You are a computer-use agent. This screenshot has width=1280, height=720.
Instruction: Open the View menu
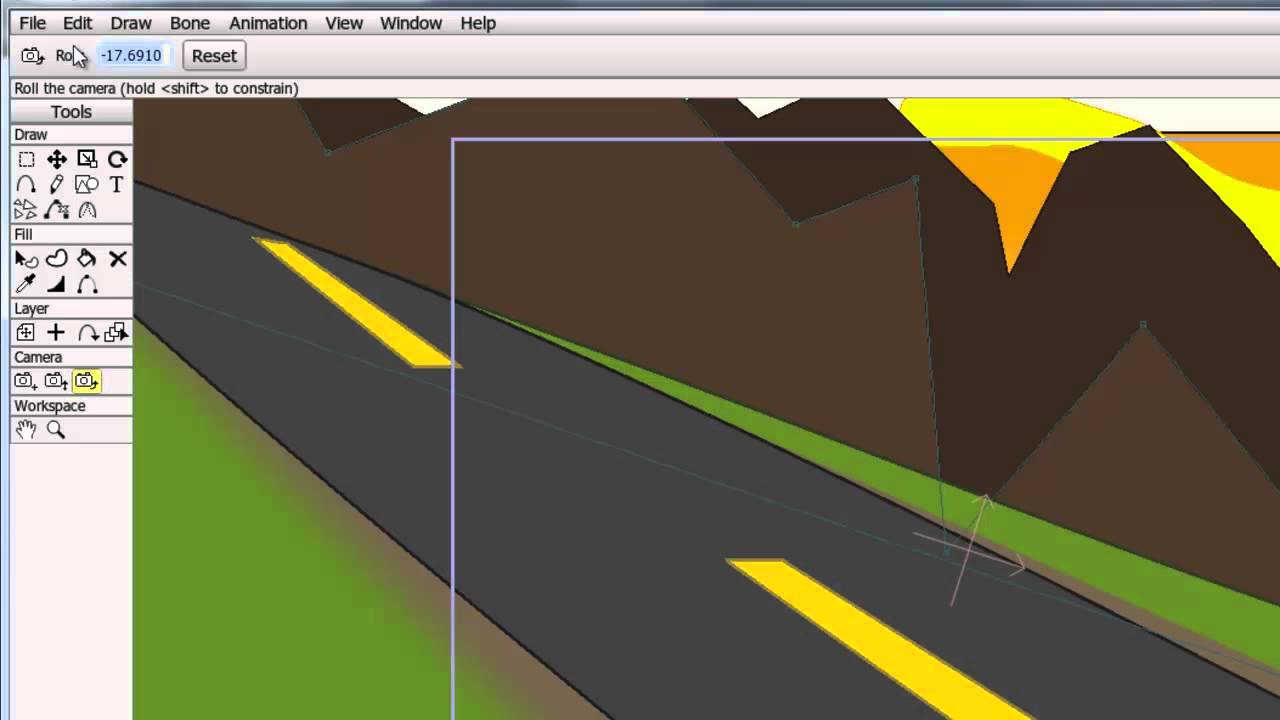pyautogui.click(x=344, y=23)
